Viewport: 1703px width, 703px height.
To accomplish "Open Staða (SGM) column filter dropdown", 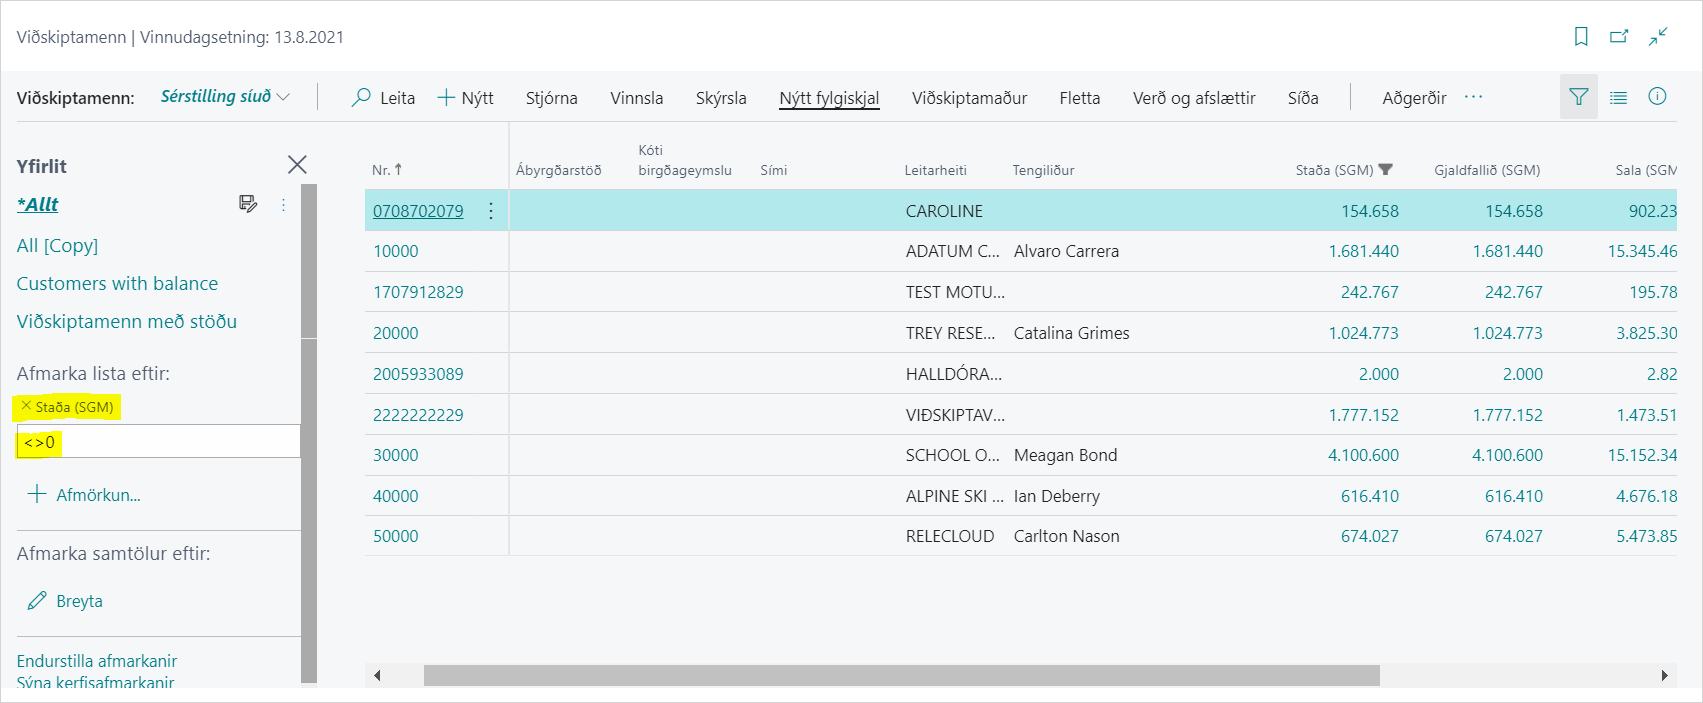I will point(1385,170).
